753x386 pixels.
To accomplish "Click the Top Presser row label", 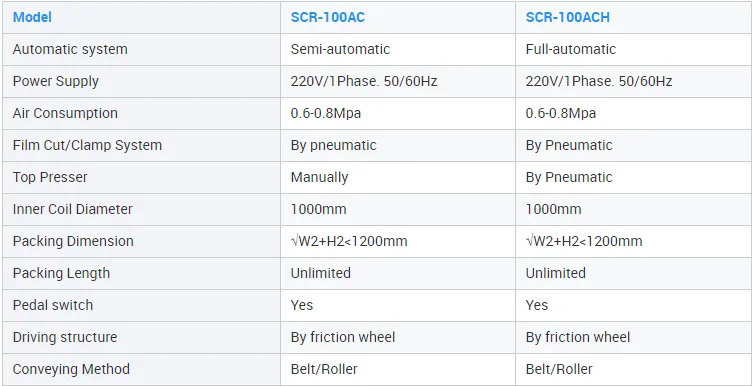I will tap(142, 177).
